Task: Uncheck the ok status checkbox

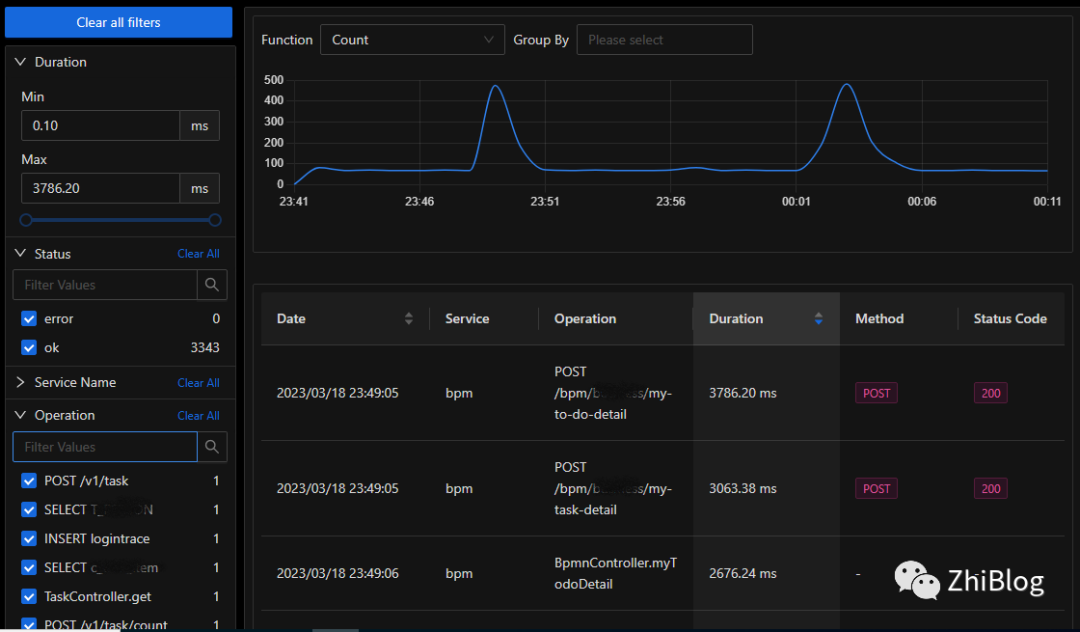Action: pos(29,348)
